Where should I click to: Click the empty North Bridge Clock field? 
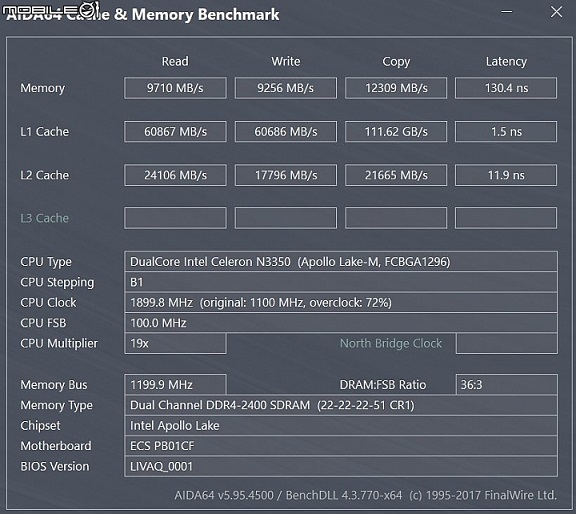coord(507,344)
